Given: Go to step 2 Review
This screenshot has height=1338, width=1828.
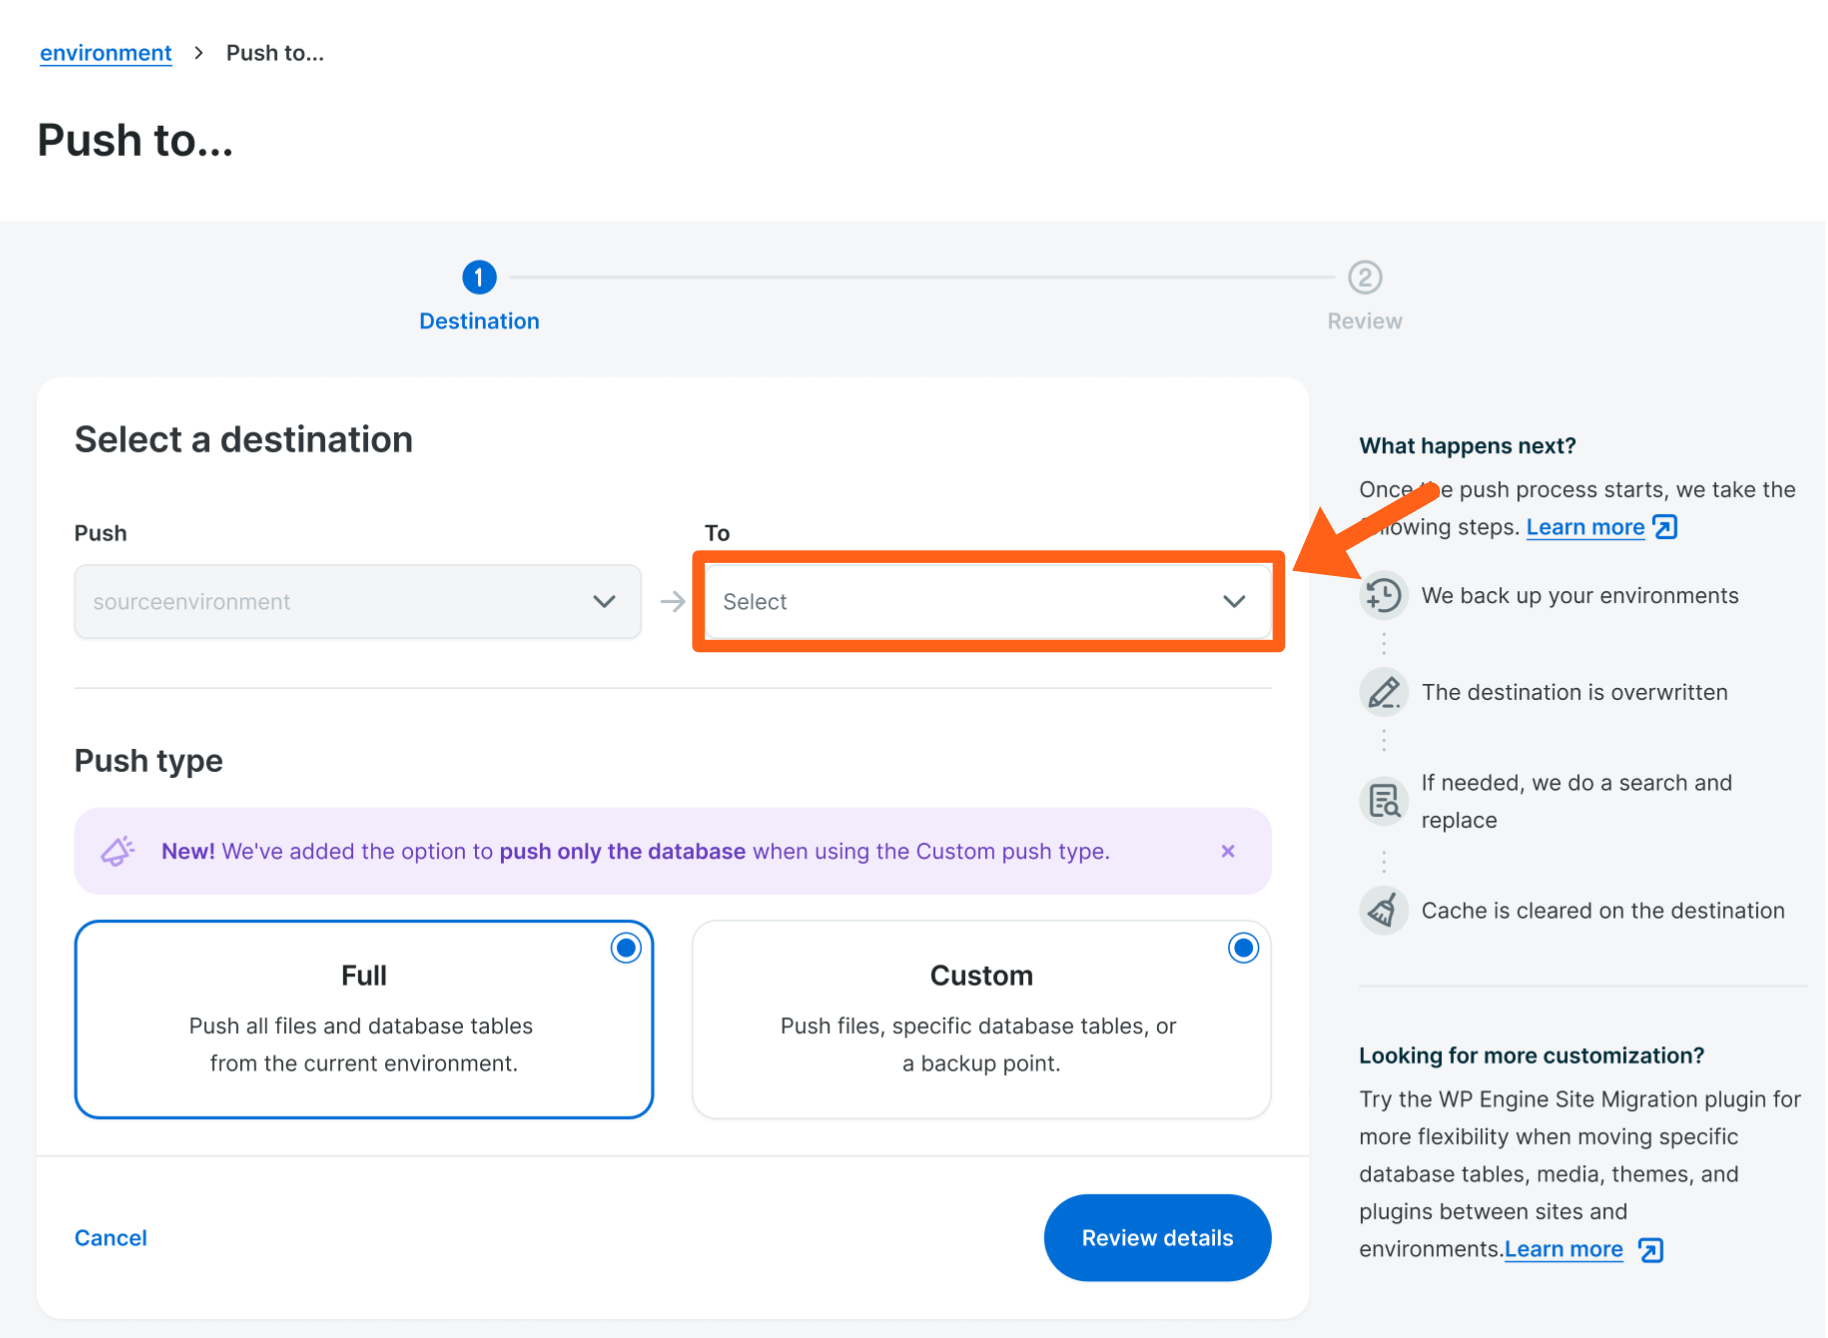Looking at the screenshot, I should (x=1364, y=277).
